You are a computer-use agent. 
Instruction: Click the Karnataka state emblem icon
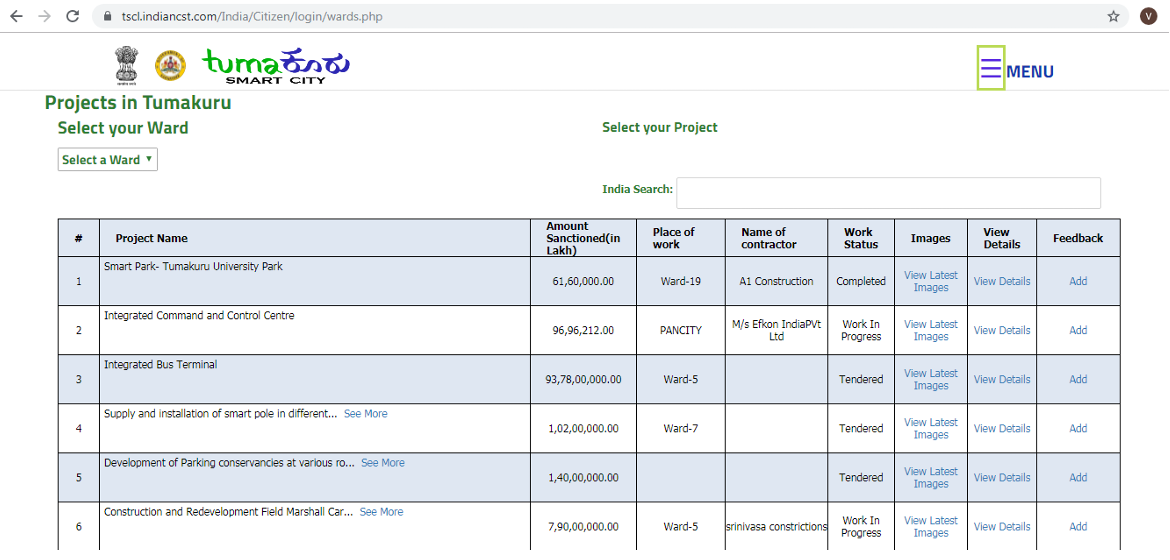pos(170,66)
